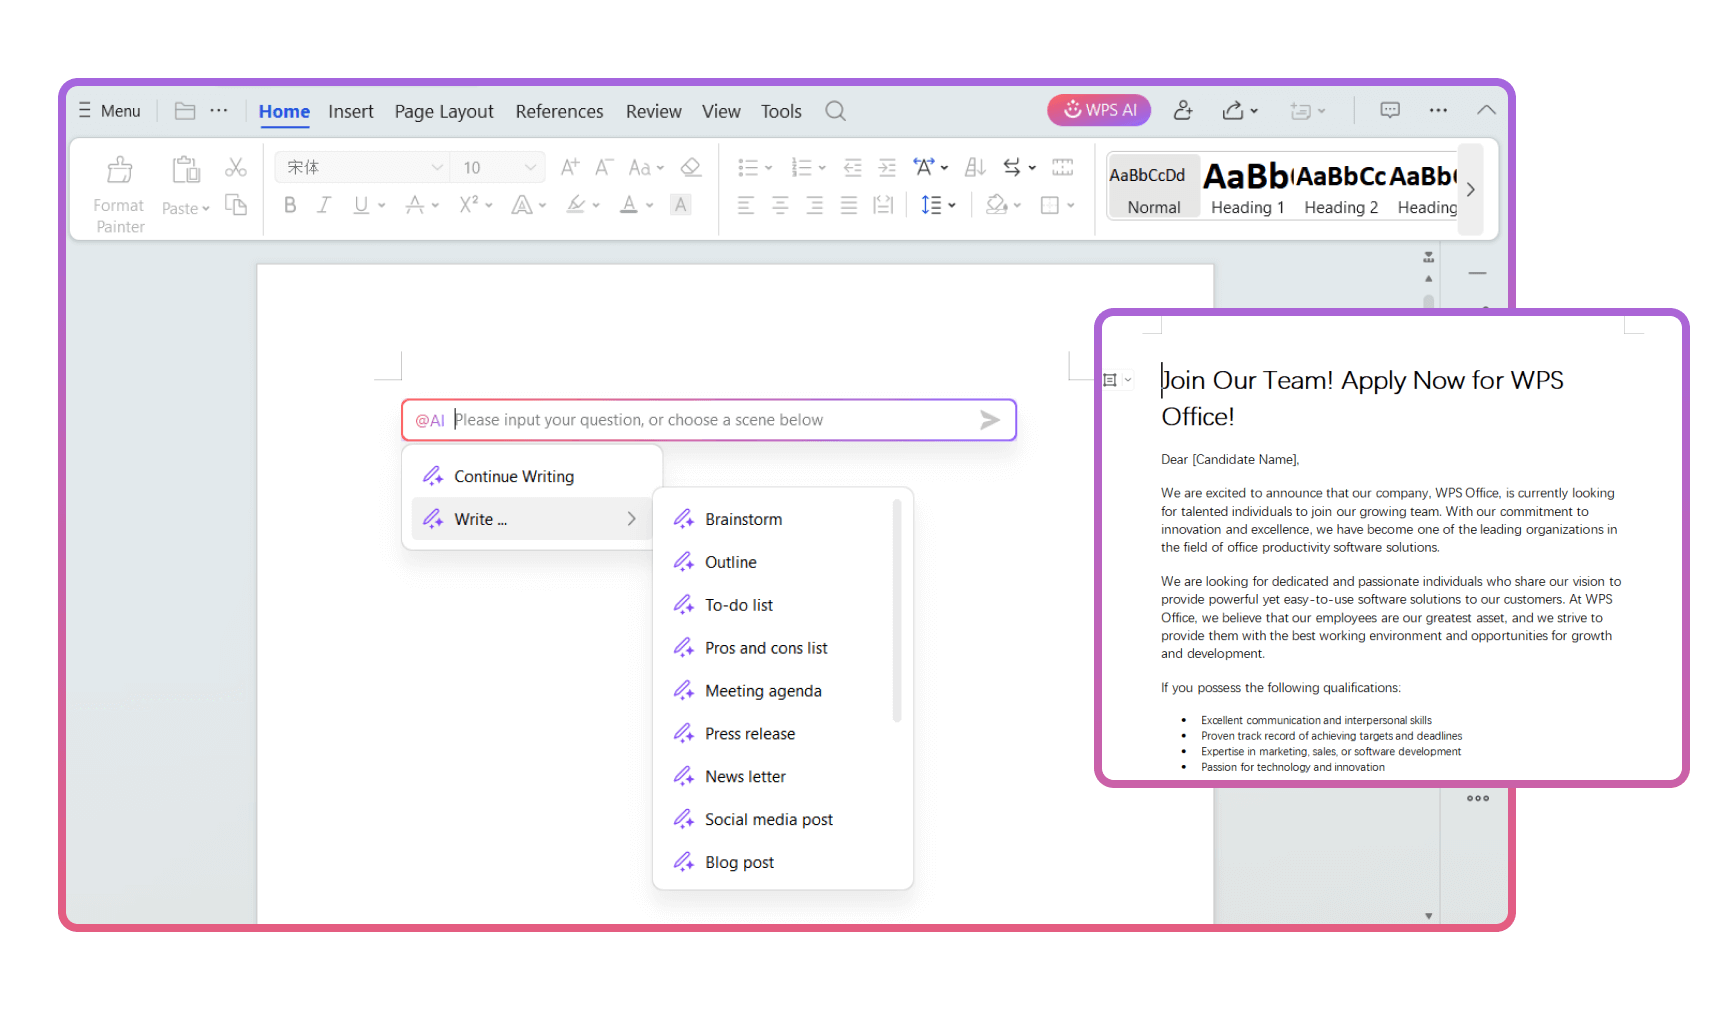This screenshot has width=1732, height=1012.
Task: Select the Format Painter tool
Action: [x=118, y=190]
